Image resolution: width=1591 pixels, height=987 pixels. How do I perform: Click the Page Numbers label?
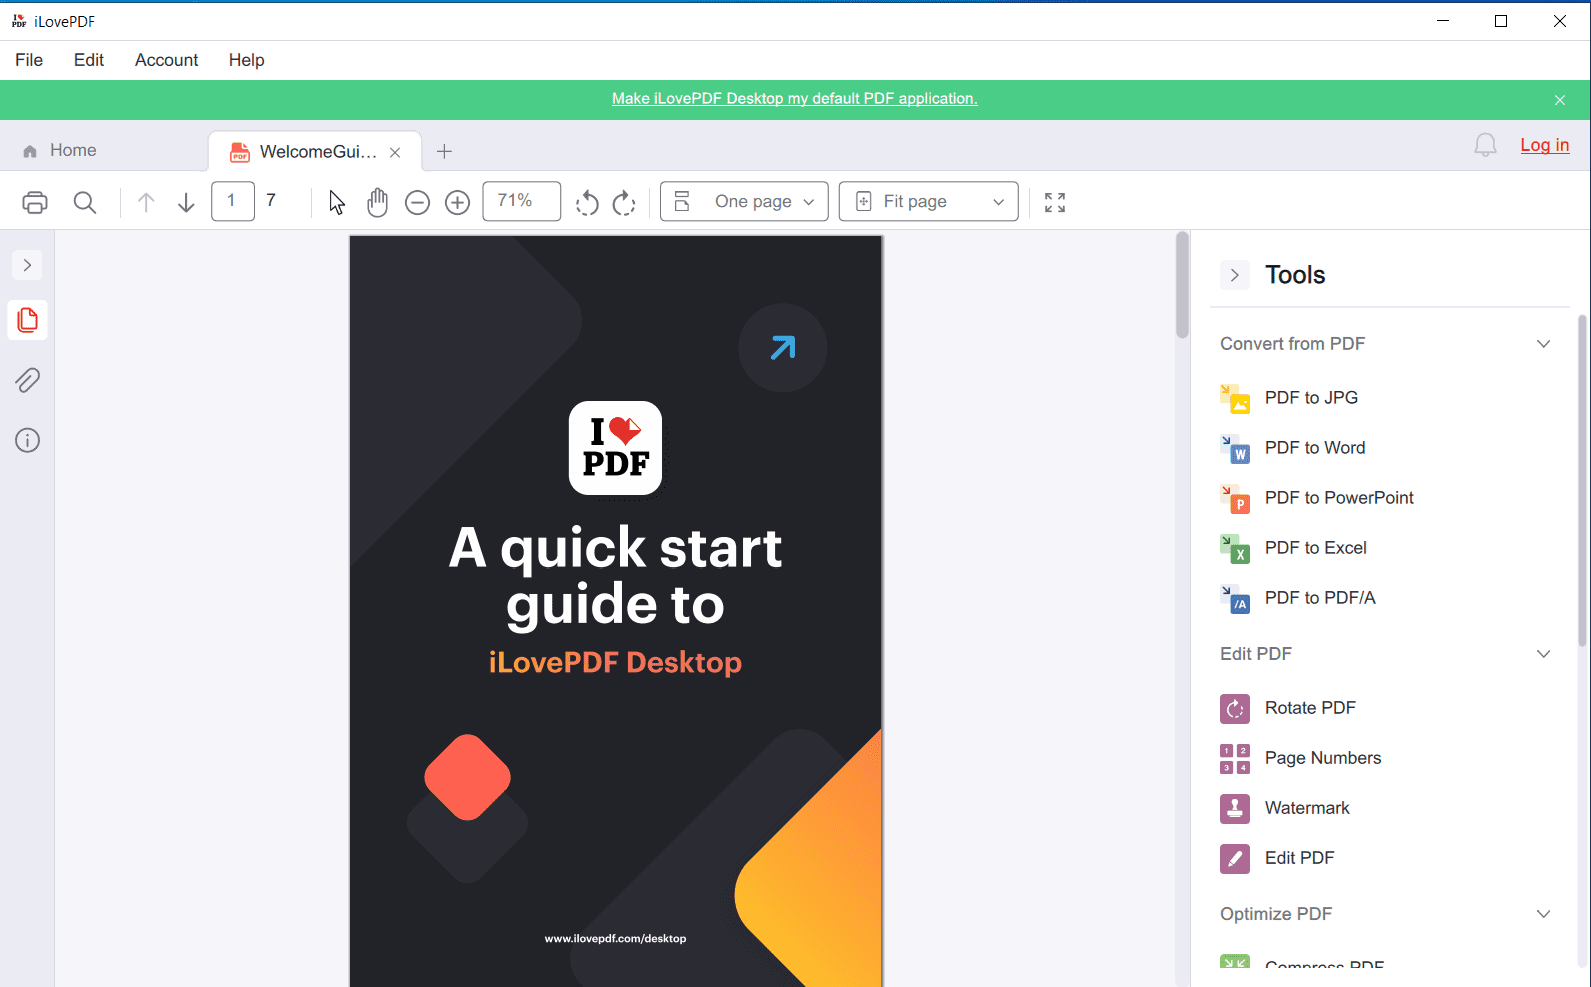click(x=1323, y=758)
